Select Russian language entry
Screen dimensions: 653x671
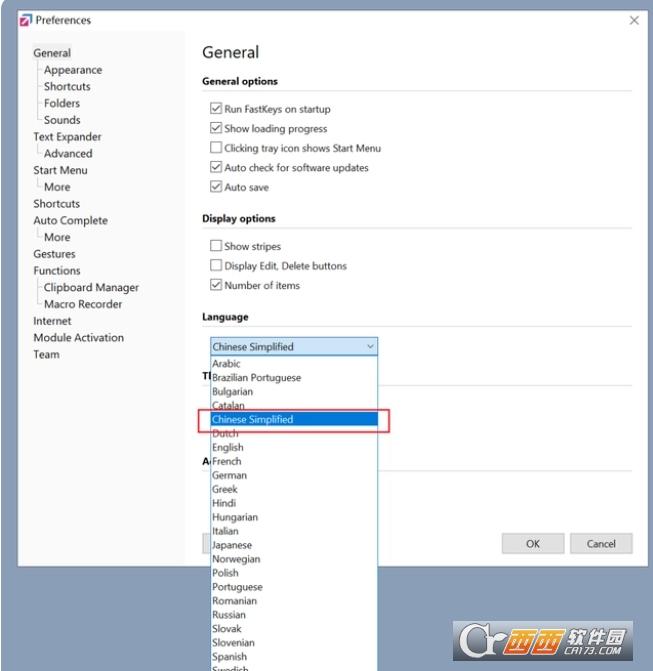click(294, 615)
